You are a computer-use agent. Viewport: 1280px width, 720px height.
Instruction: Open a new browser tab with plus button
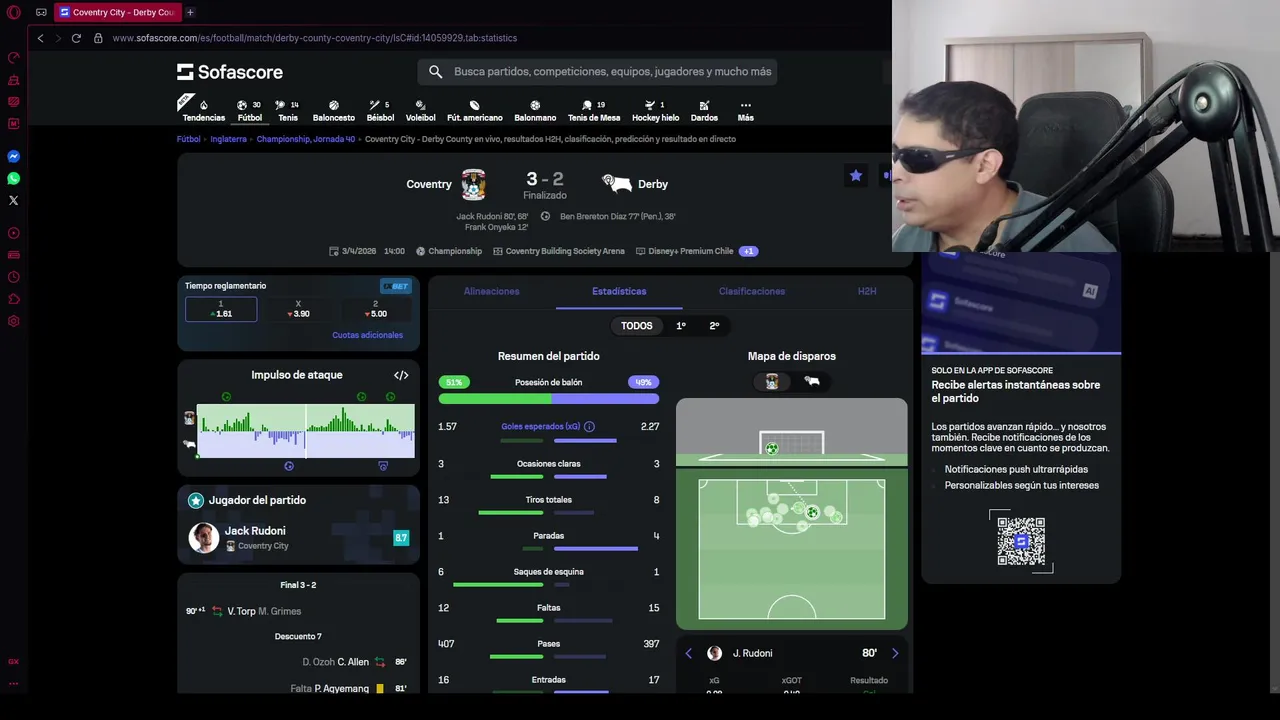(x=190, y=13)
